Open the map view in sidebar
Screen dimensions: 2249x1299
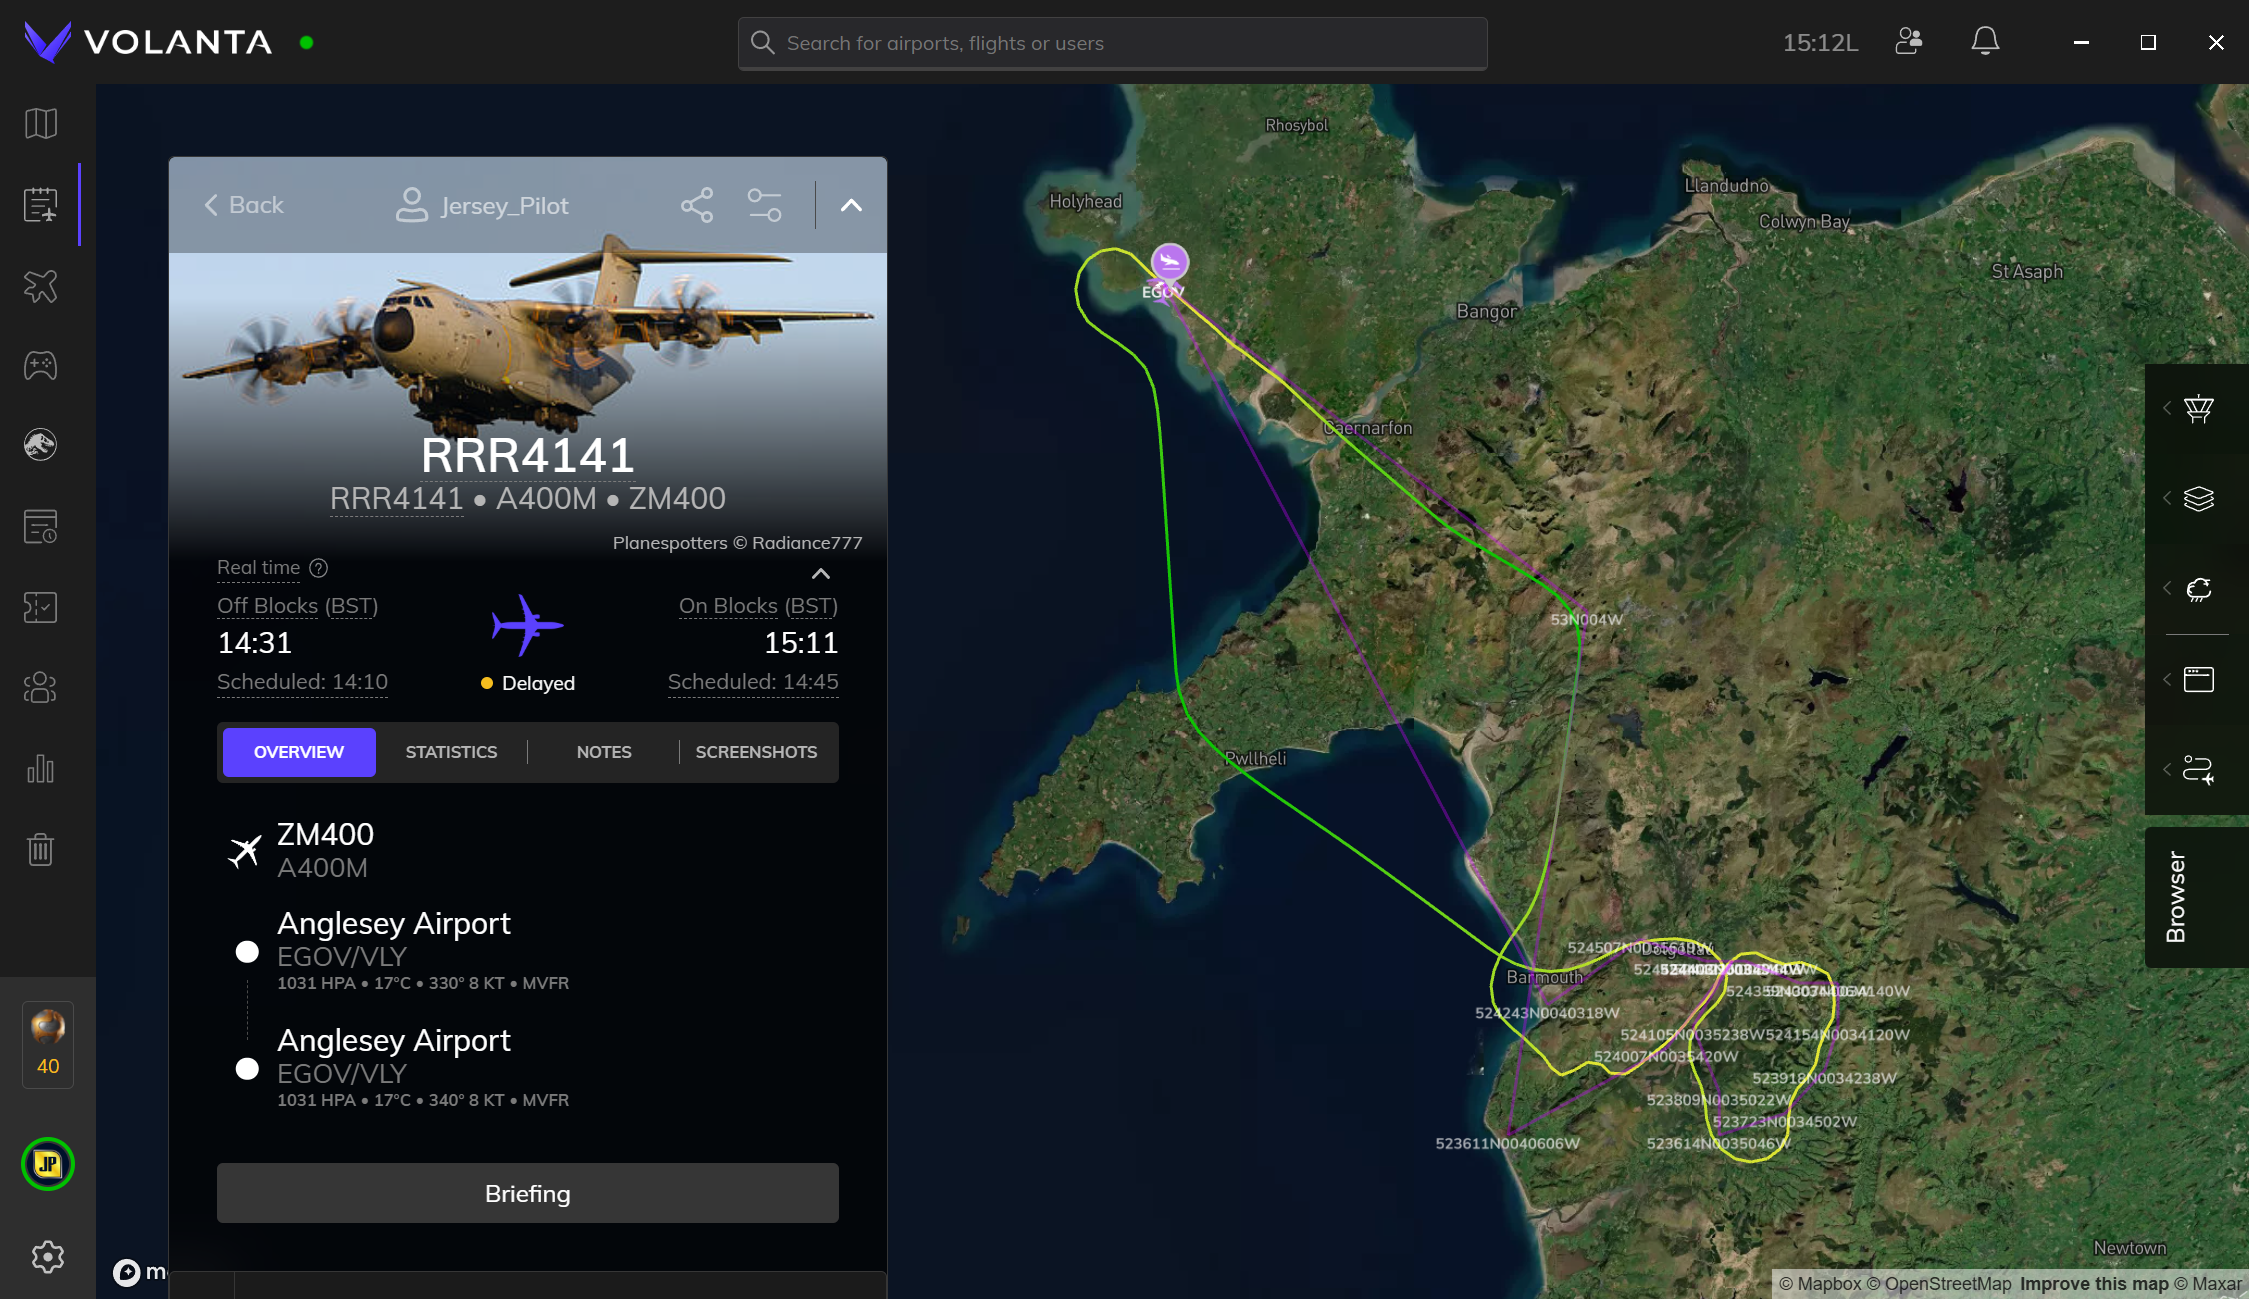(x=41, y=124)
